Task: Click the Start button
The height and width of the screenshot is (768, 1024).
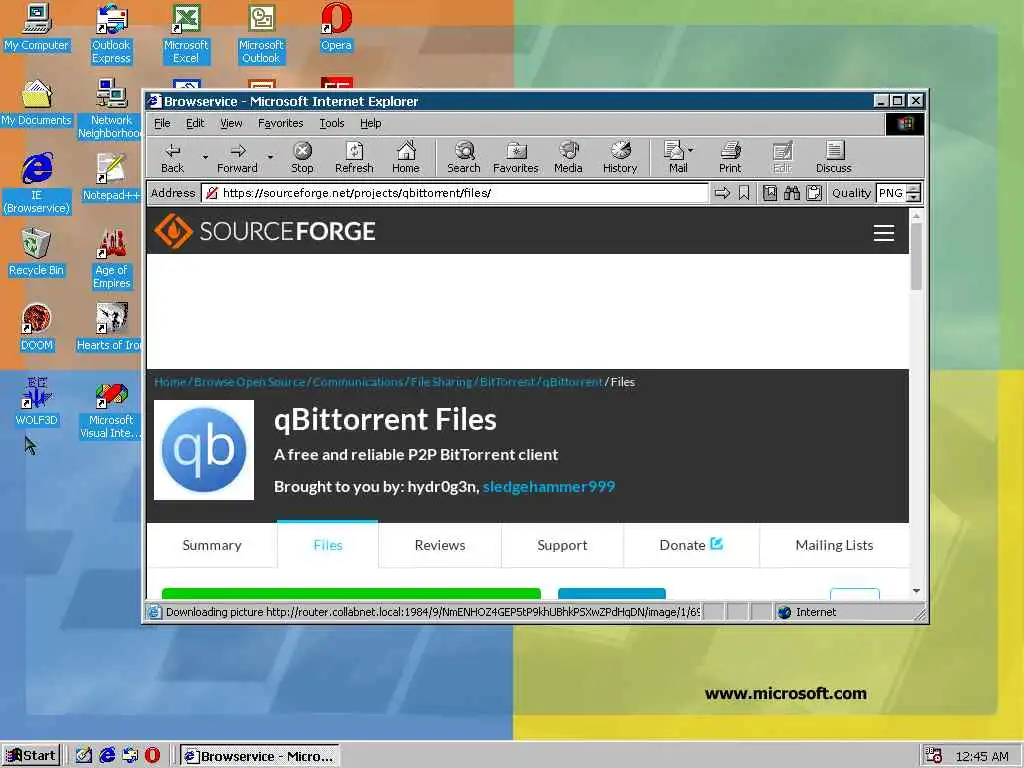Action: pos(31,756)
